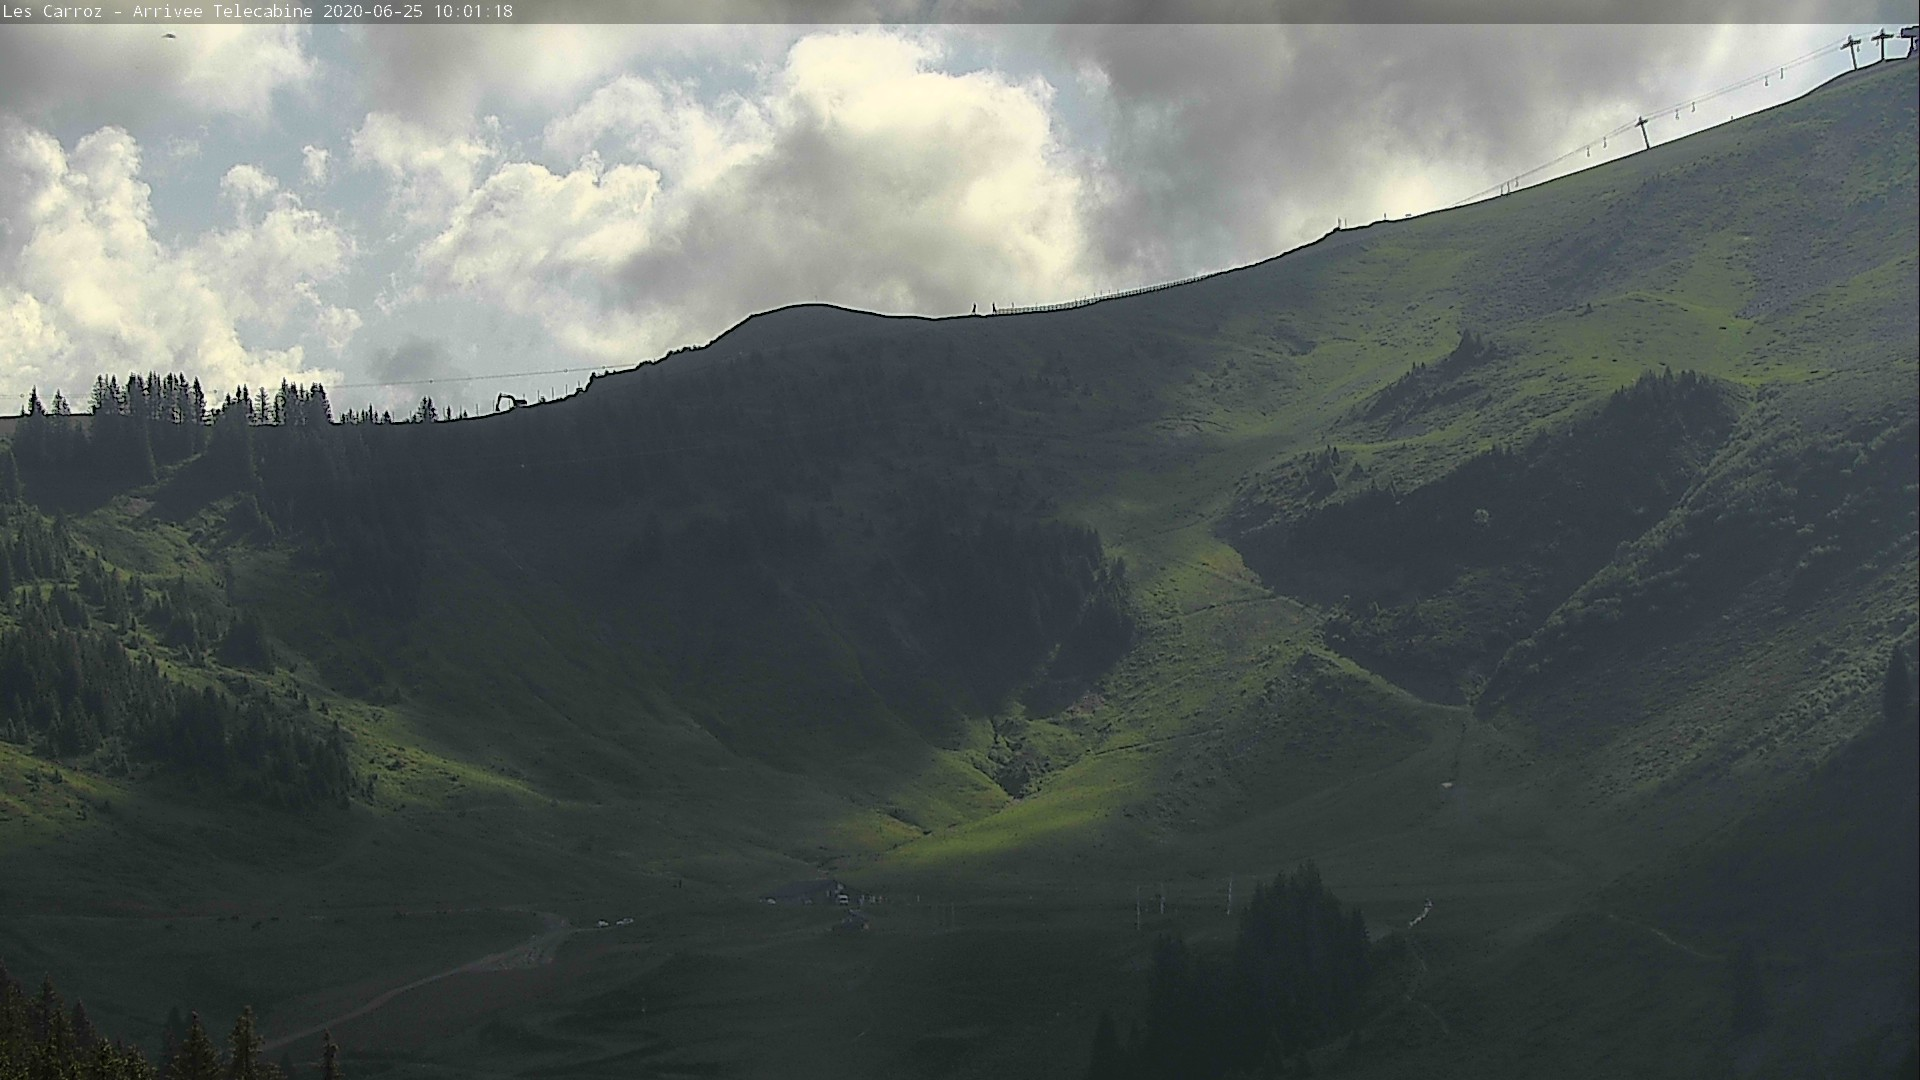Click the 'Les Carroz - Arrivee Telecabine' overlay text
This screenshot has width=1920, height=1080.
click(x=159, y=12)
